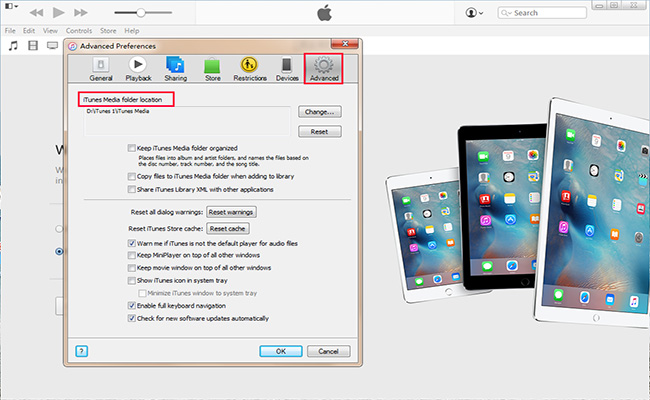650x400 pixels.
Task: Enable Share iTunes Library XML checkbox
Action: tap(131, 189)
